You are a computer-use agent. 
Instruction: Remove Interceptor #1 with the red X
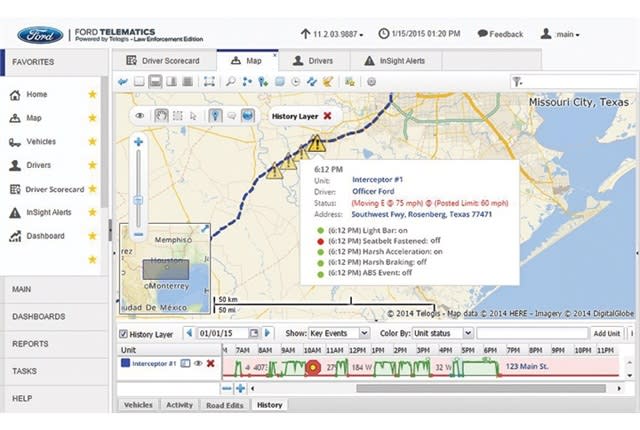[x=210, y=363]
